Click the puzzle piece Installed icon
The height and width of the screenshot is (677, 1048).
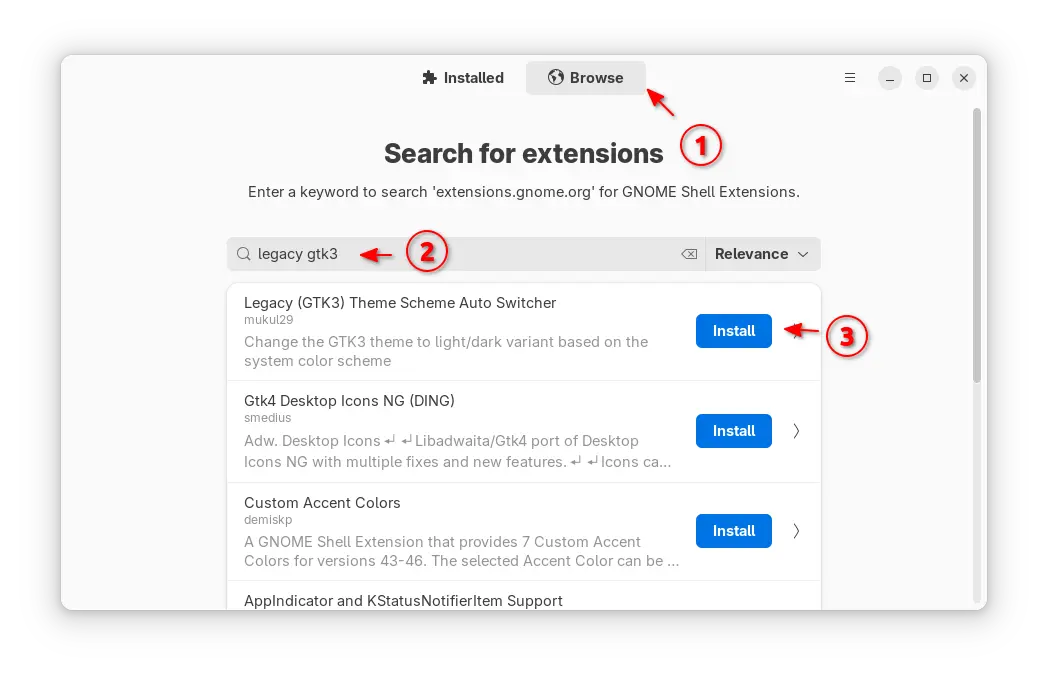coord(429,78)
